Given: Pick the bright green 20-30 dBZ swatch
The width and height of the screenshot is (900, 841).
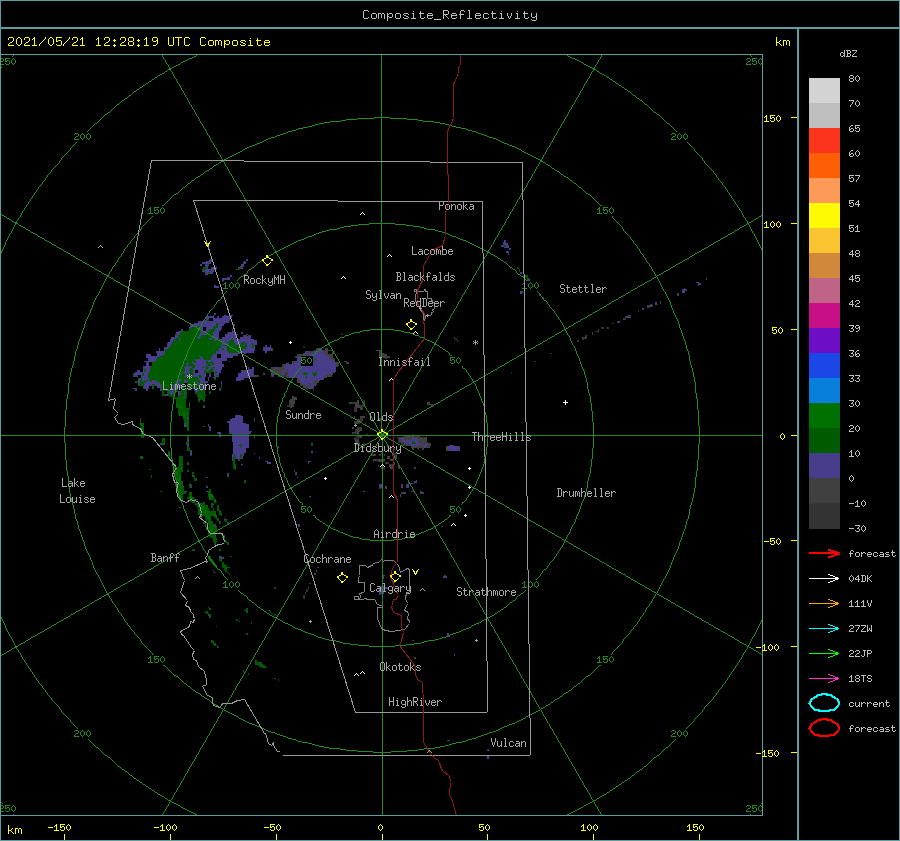Looking at the screenshot, I should 824,416.
